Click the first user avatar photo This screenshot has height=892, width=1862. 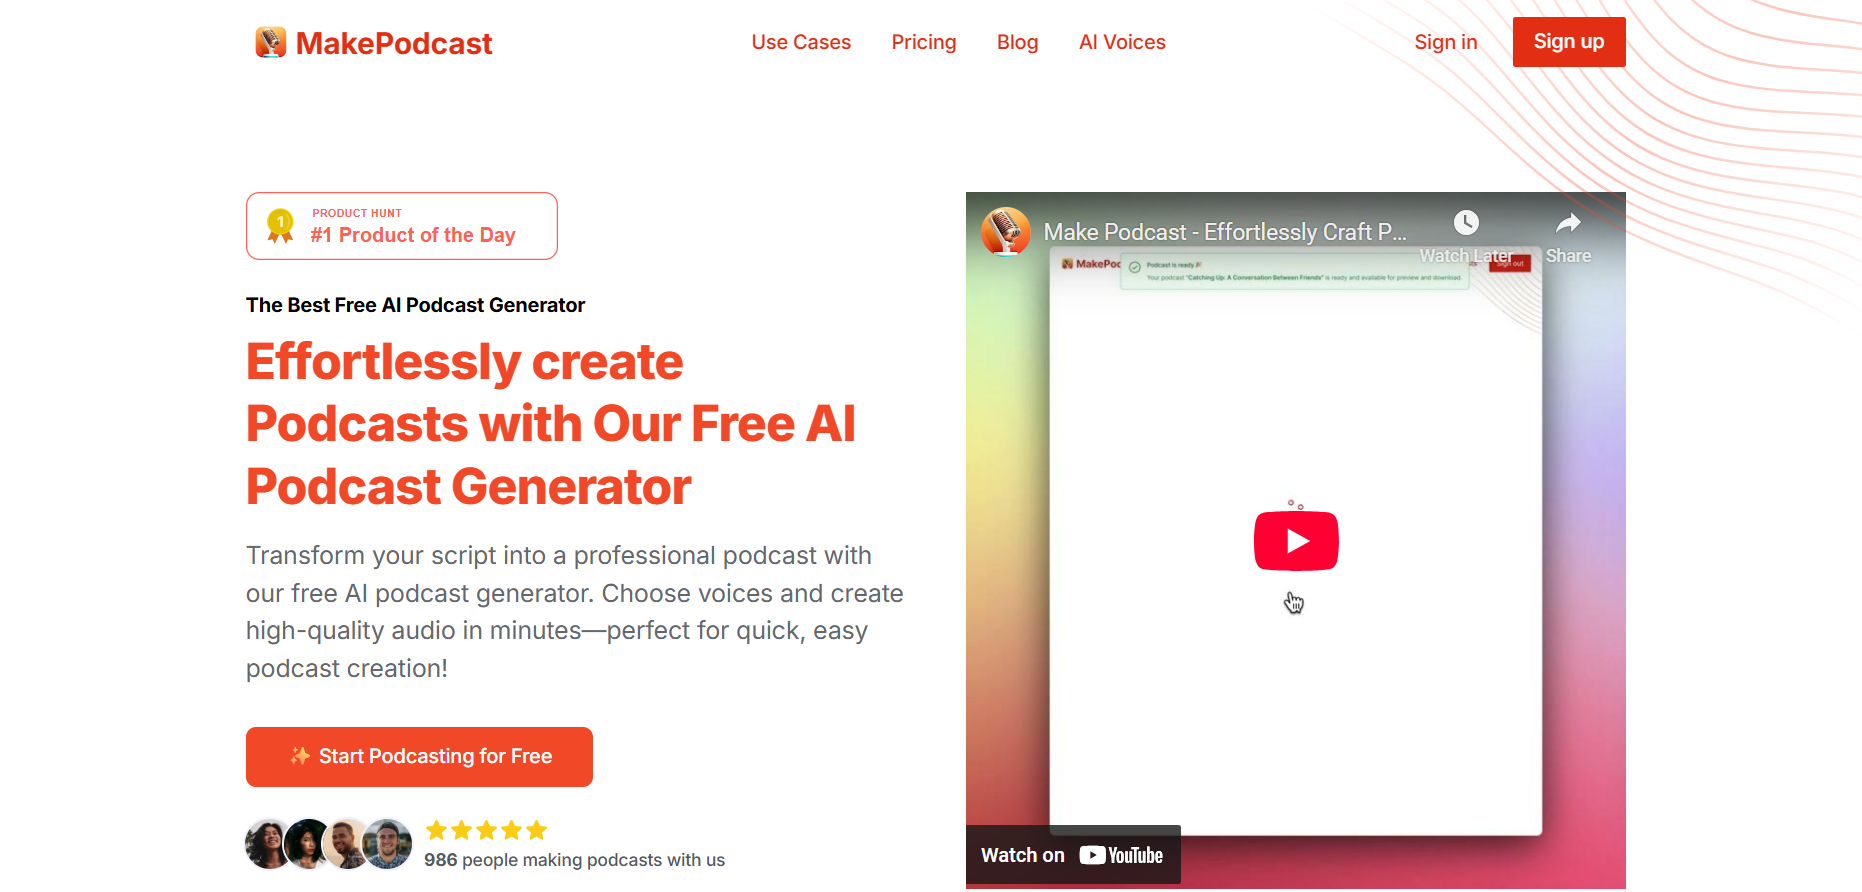268,844
